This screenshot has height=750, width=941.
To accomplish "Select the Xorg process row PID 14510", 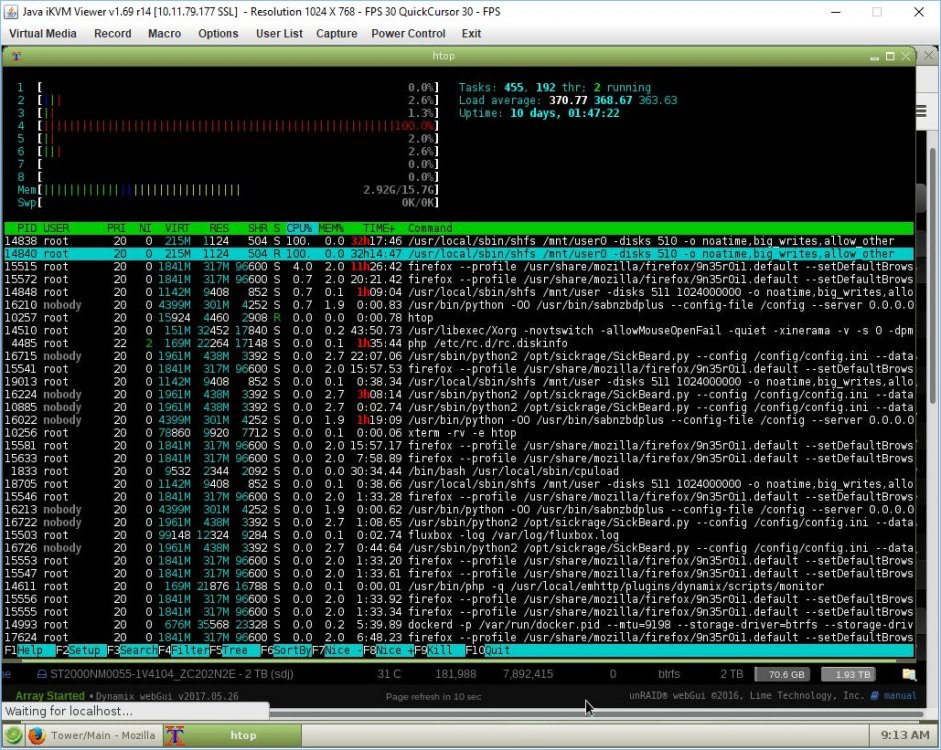I will 458,331.
